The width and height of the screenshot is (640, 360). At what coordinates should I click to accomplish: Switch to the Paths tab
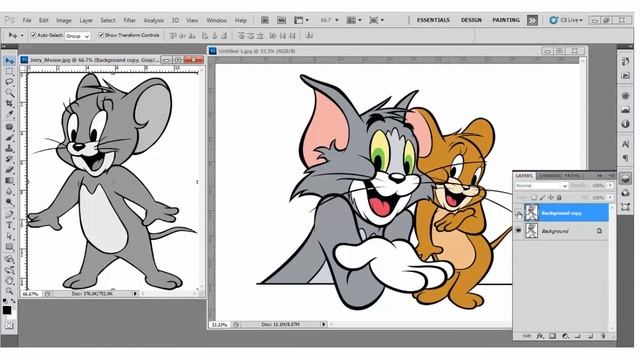pos(572,176)
